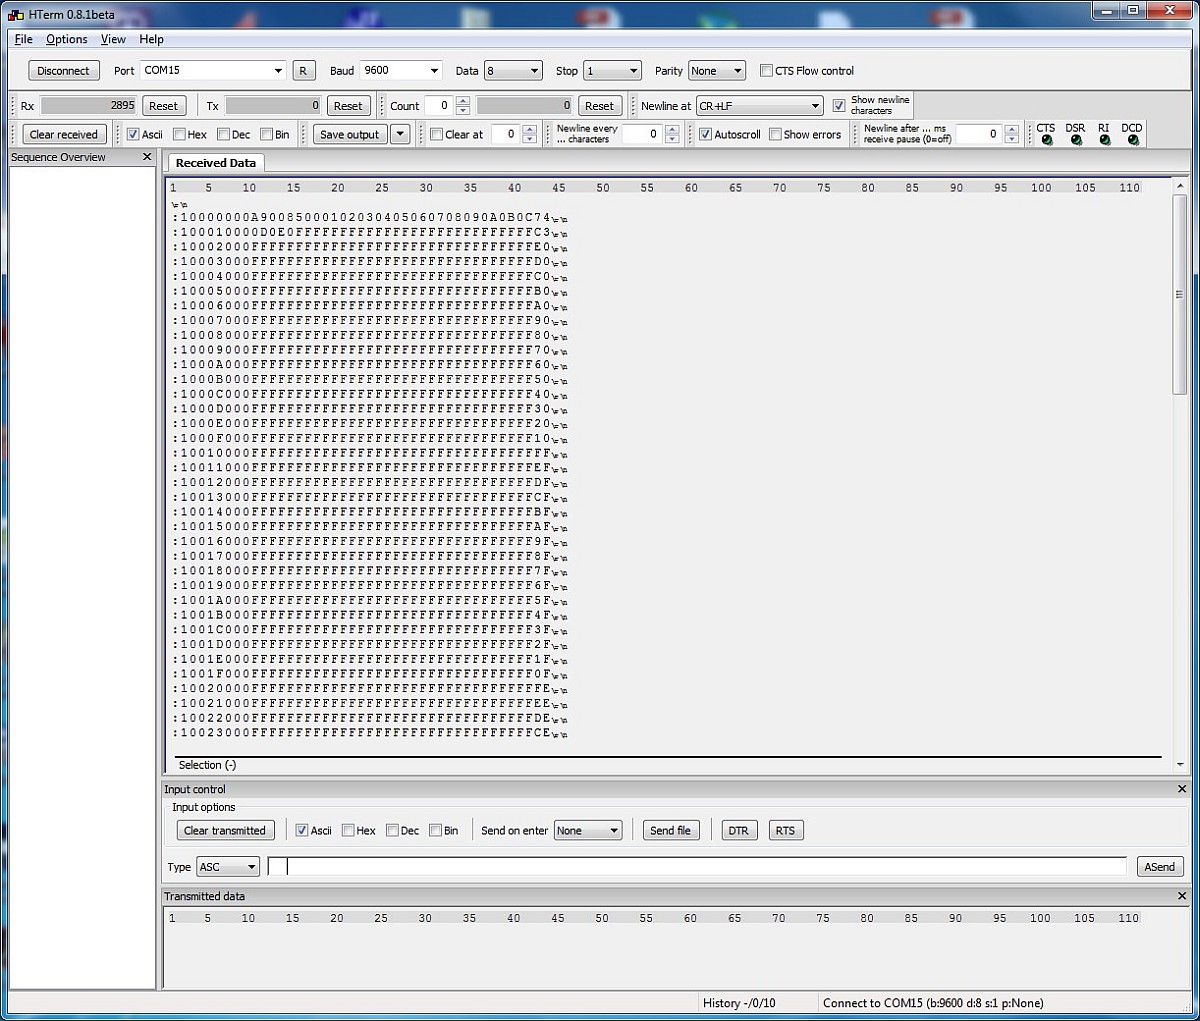Click the ASC text input field
Screen dimensions: 1200x1021
705,866
